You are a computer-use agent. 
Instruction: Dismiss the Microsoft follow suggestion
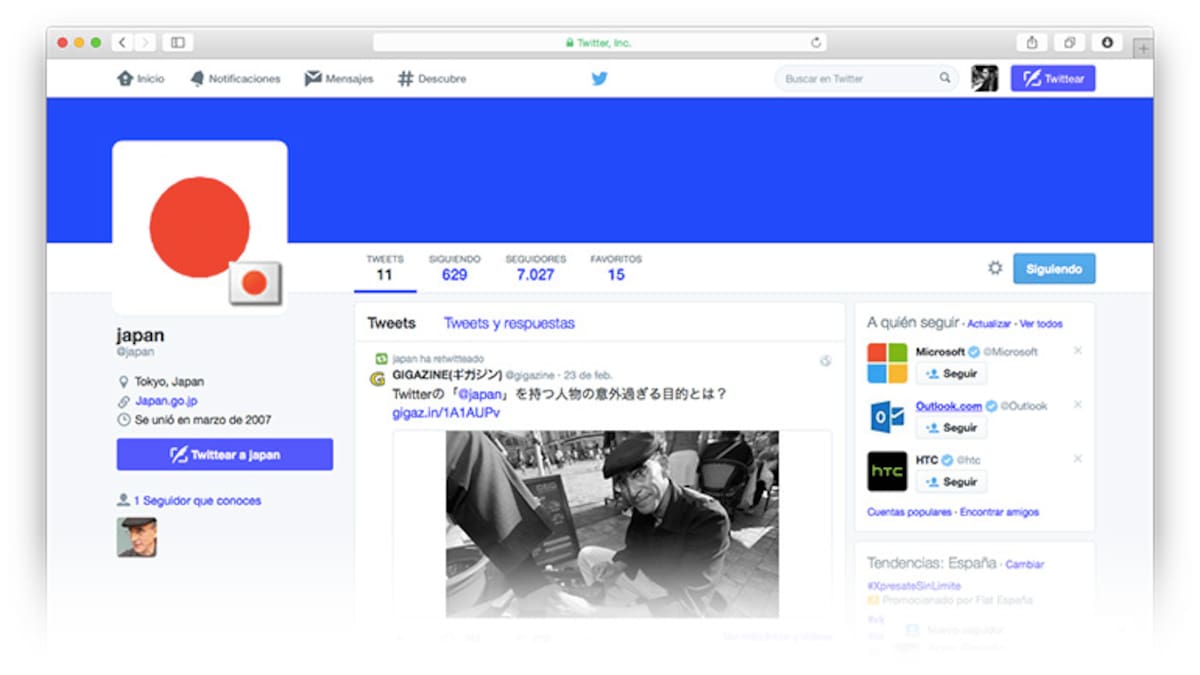click(x=1077, y=351)
